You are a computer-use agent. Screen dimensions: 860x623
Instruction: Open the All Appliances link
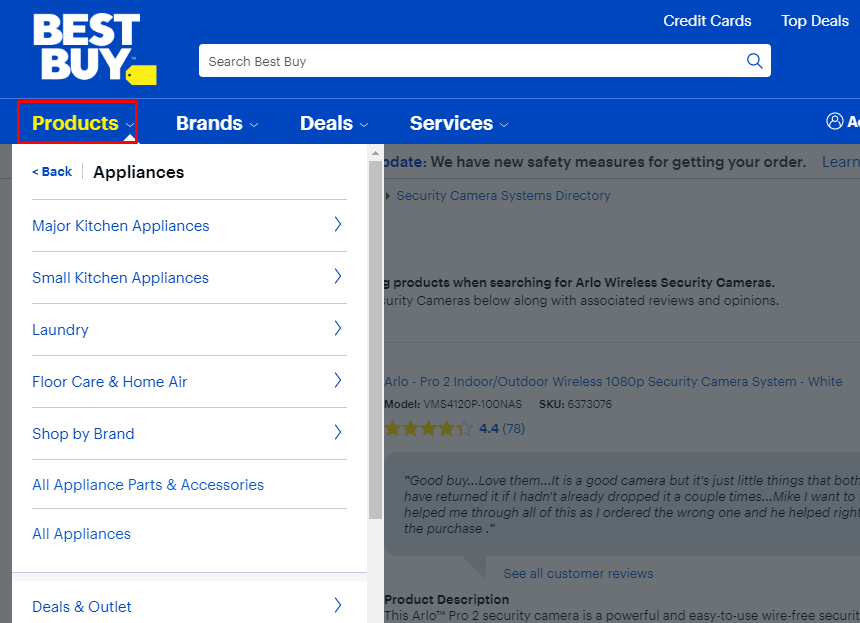[81, 534]
